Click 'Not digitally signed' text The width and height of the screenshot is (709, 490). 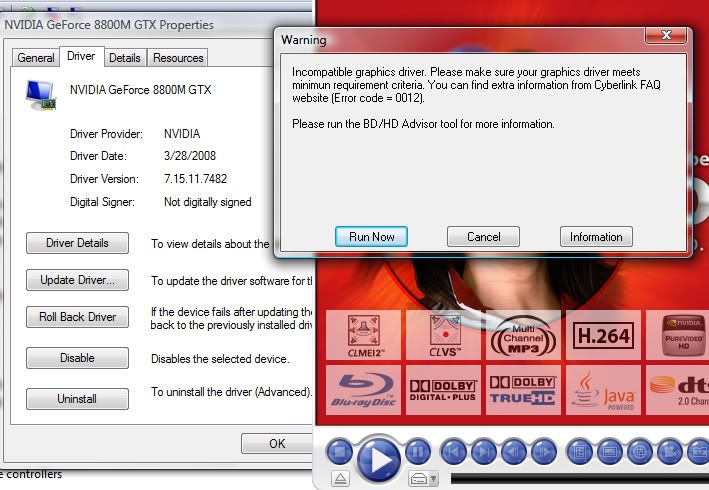pos(208,202)
